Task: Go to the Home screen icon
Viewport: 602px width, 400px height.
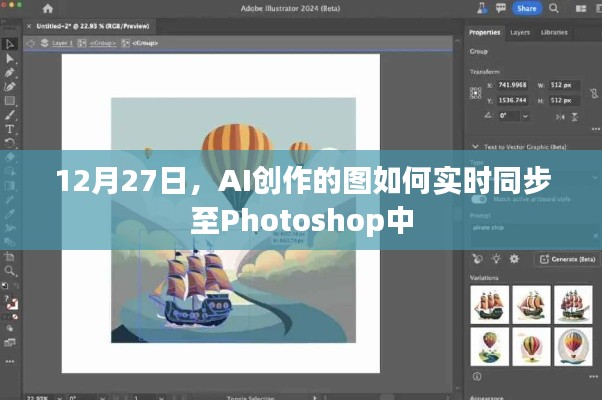Action: [x=48, y=8]
